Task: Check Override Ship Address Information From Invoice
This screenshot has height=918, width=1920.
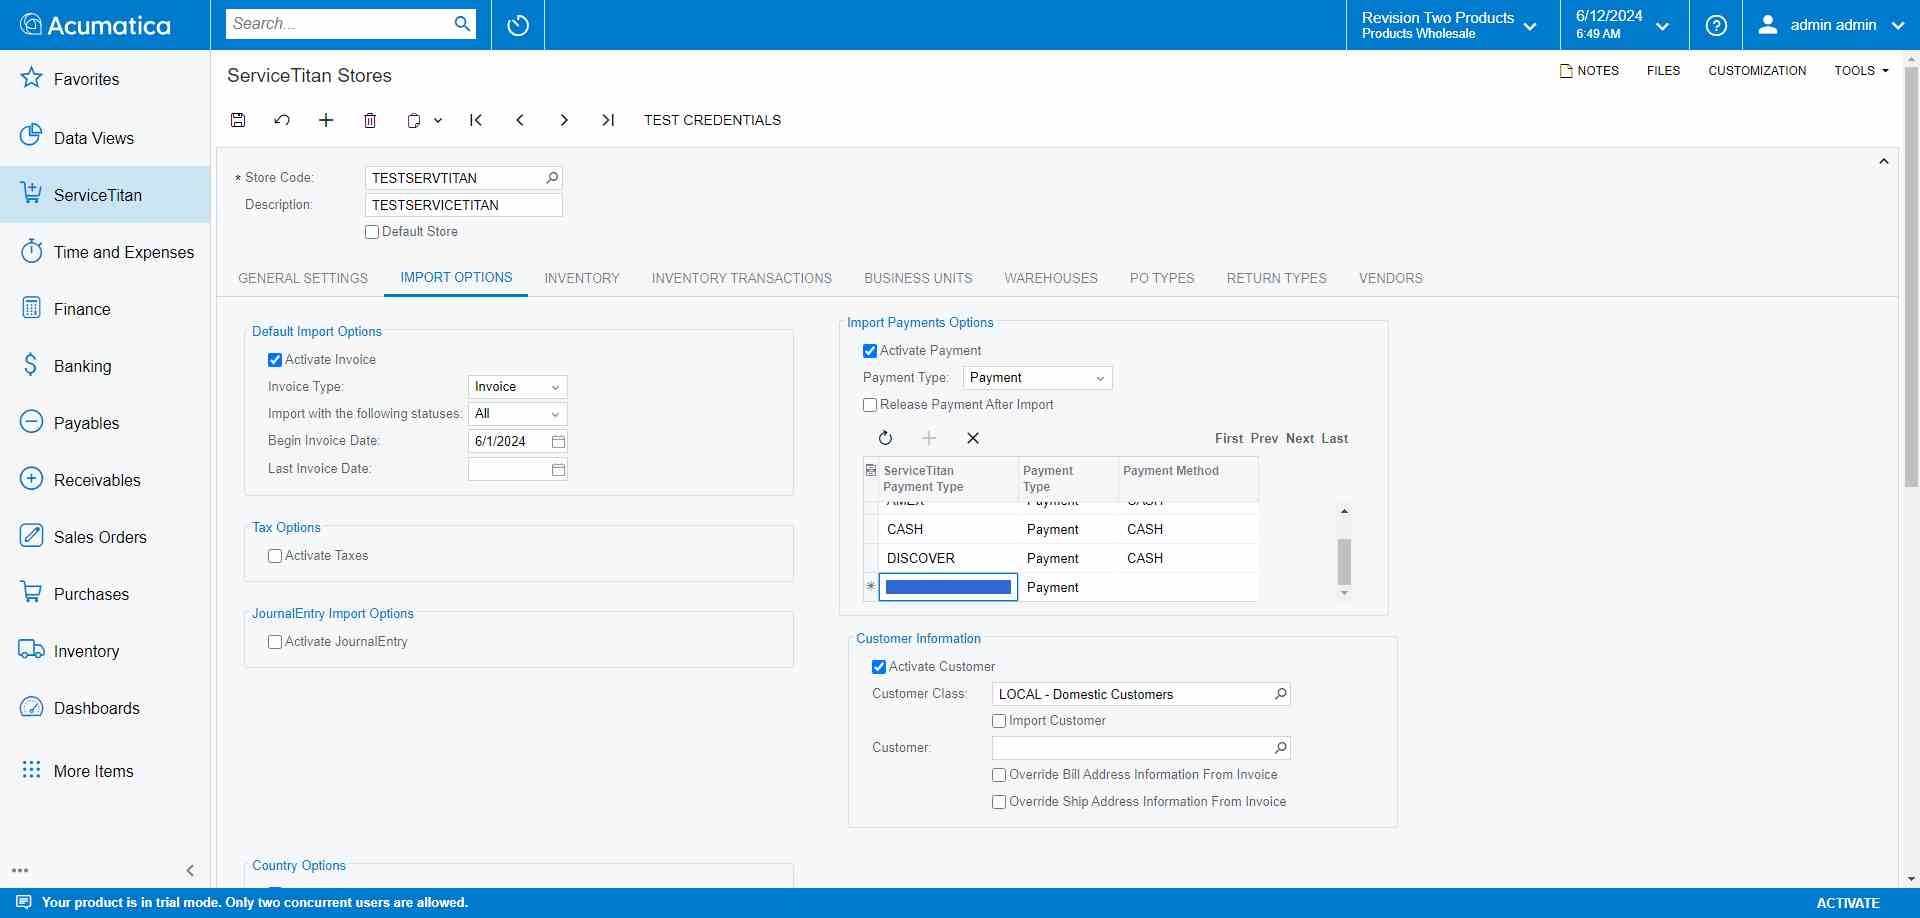Action: (999, 802)
